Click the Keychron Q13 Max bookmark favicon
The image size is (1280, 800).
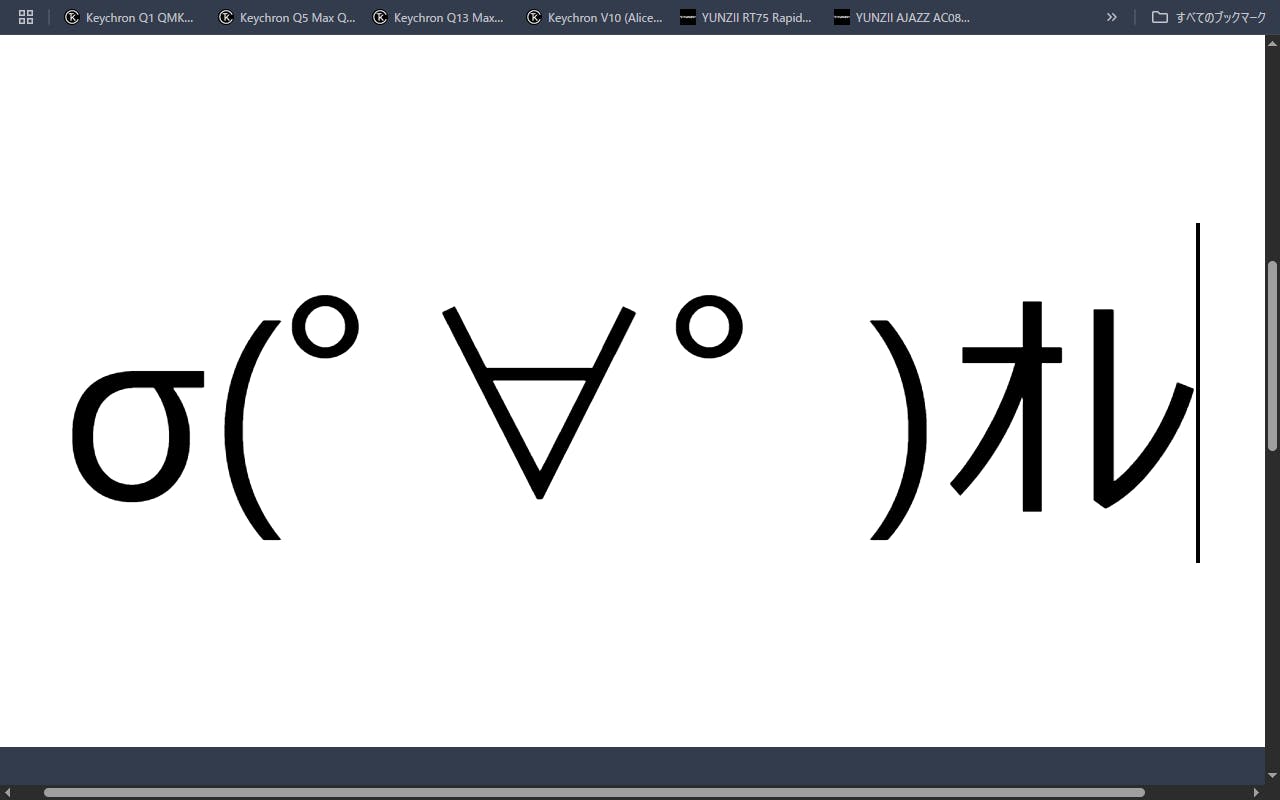(380, 17)
